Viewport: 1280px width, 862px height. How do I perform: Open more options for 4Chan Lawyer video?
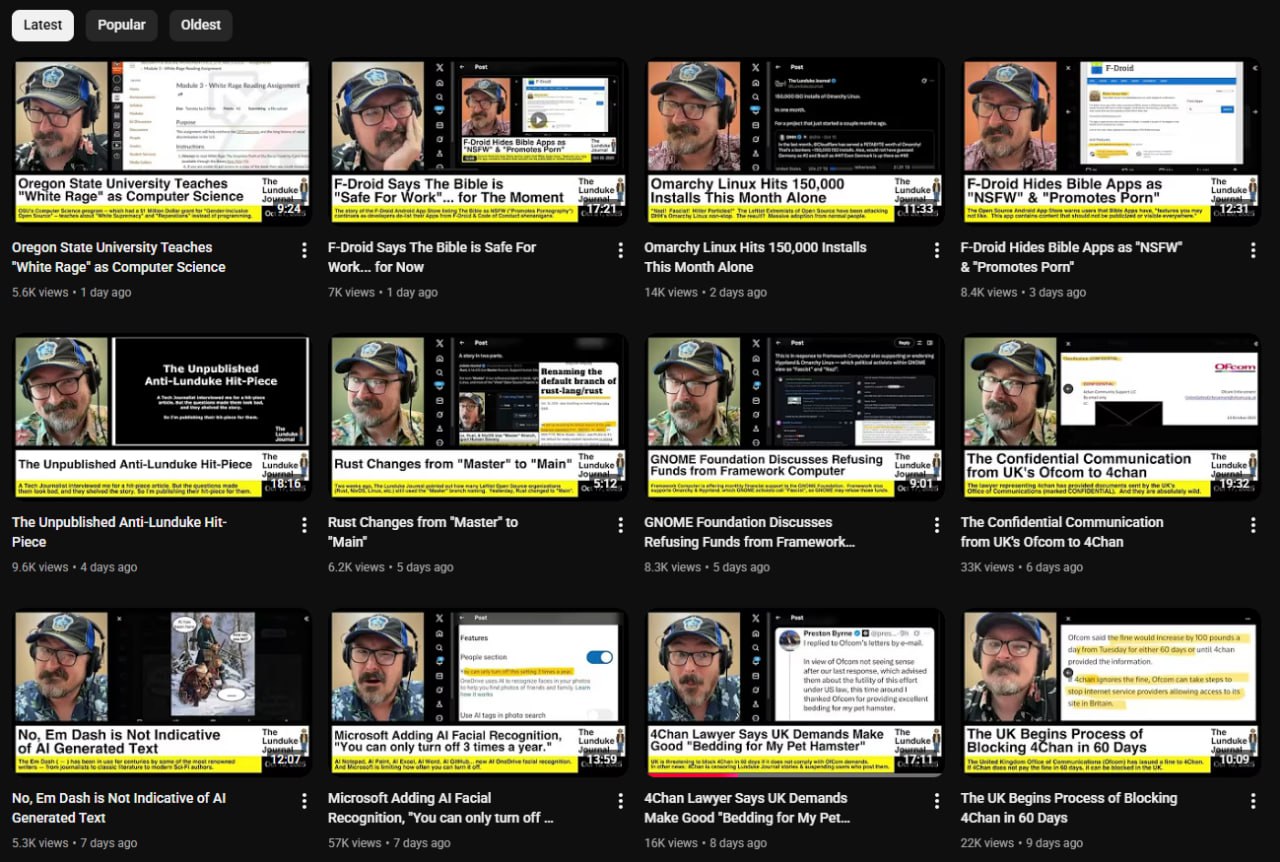[x=937, y=801]
